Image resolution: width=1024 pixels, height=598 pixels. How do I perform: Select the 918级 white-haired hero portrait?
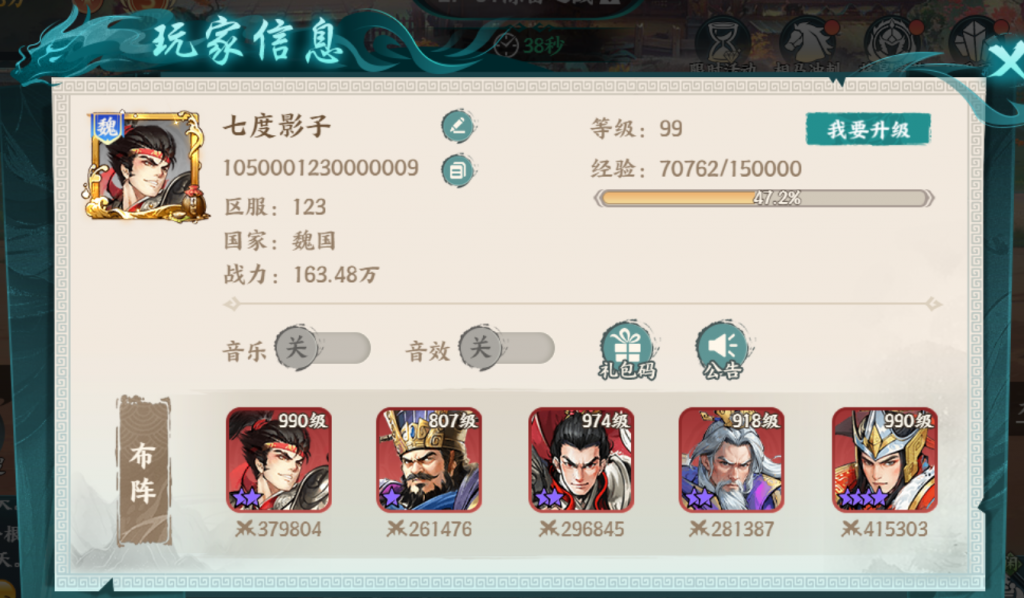[731, 460]
